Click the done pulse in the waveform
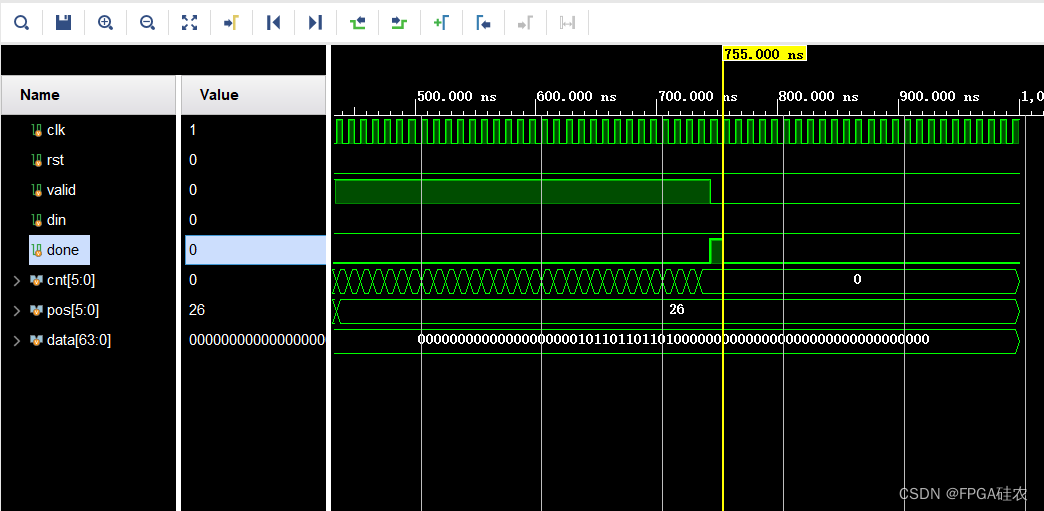 coord(716,251)
